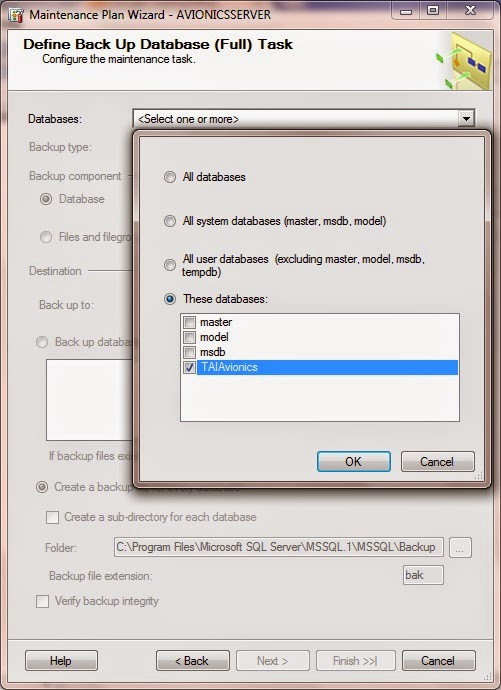Click the Maintenance Plan Wizard title bar icon
Screen dimensions: 501x690
coord(16,15)
